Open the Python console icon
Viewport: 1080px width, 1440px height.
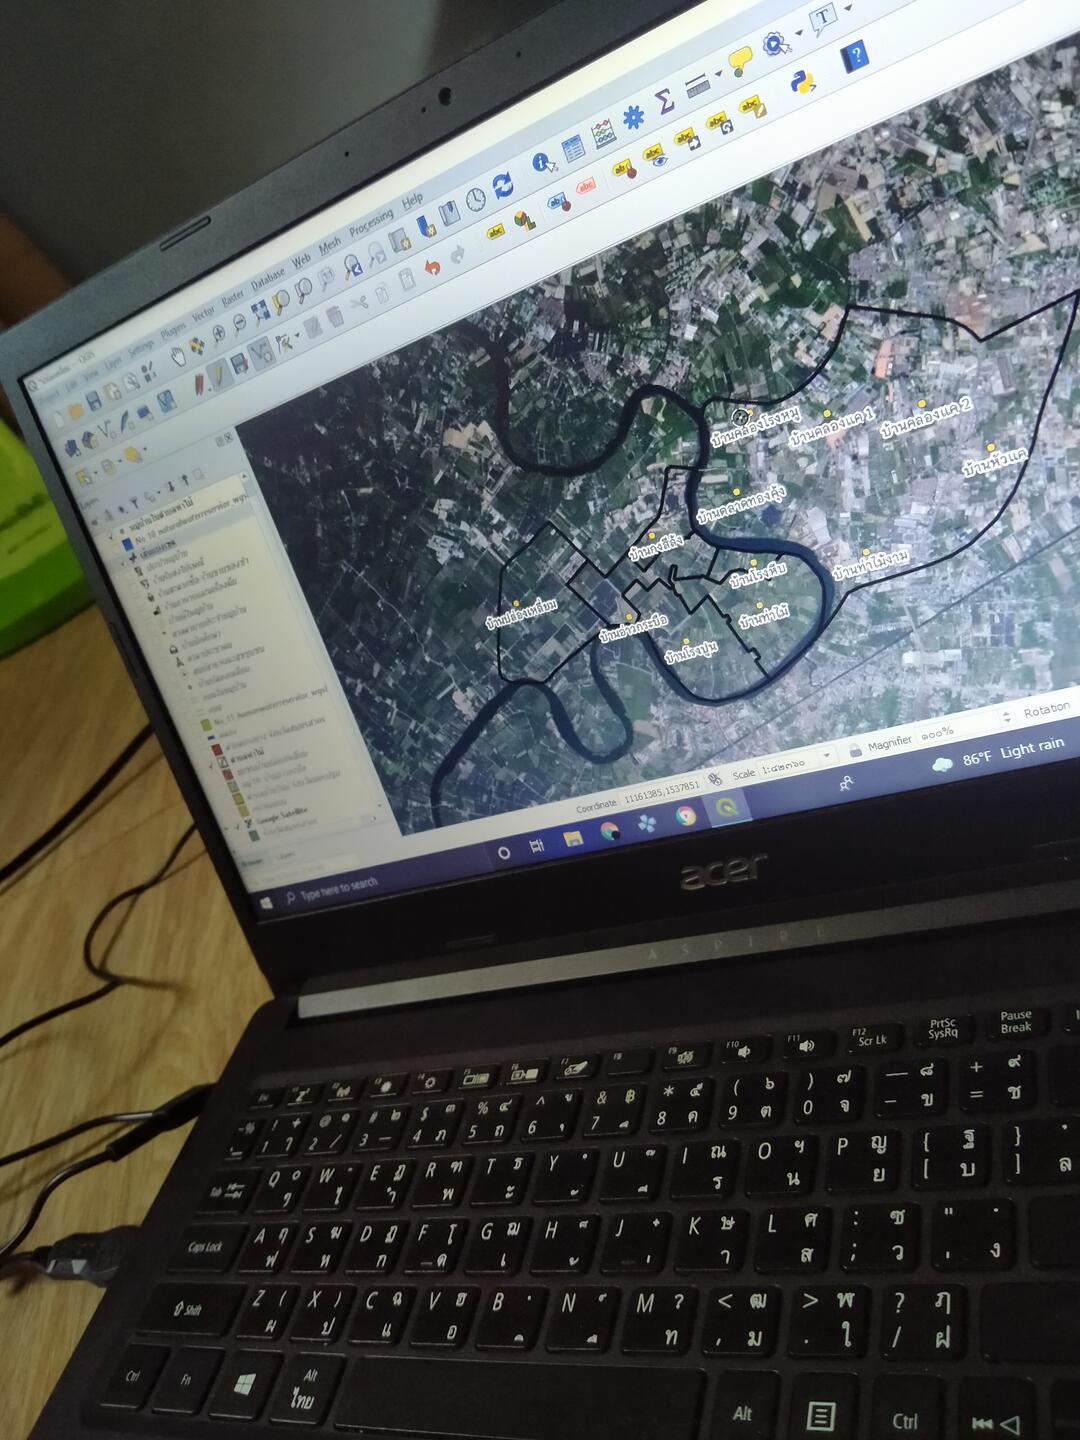[802, 81]
